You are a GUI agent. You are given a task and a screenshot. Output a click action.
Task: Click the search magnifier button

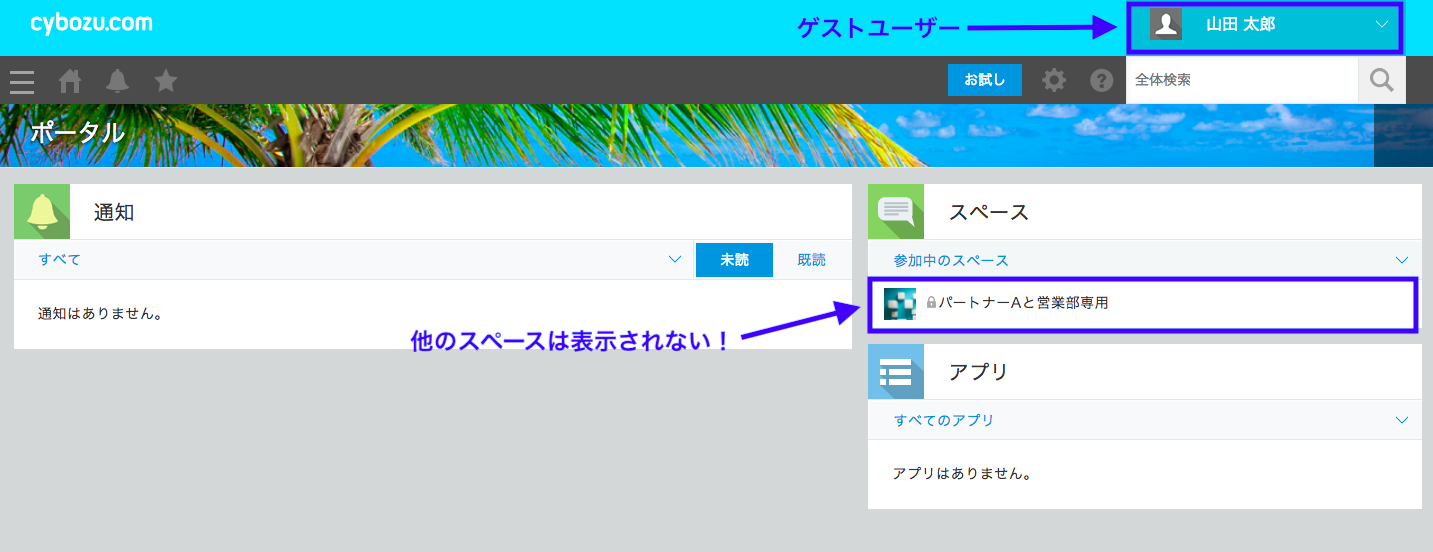[x=1382, y=80]
